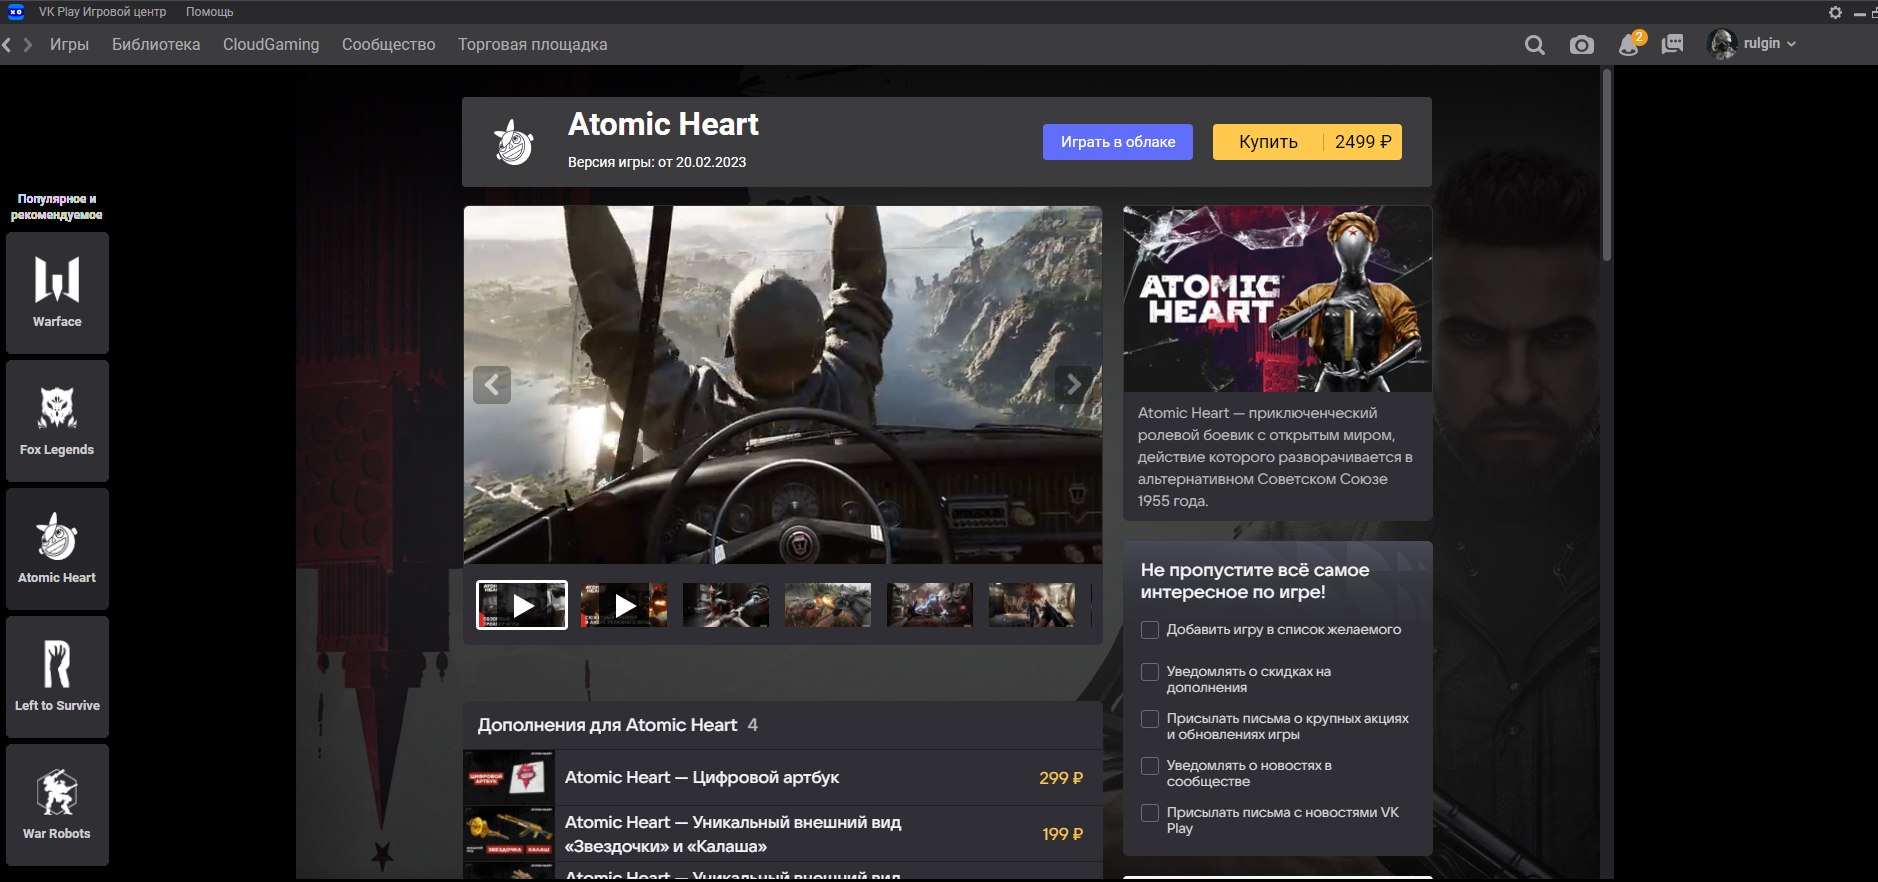
Task: Enable VK Play news emails checkbox
Action: (x=1150, y=813)
